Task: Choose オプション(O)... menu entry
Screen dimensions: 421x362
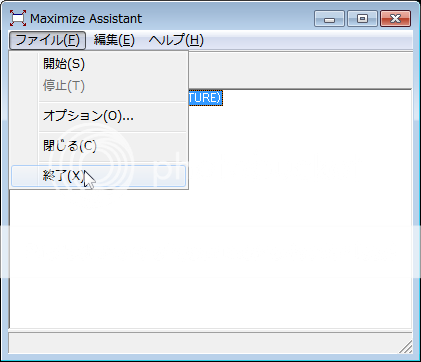Action: coord(99,116)
